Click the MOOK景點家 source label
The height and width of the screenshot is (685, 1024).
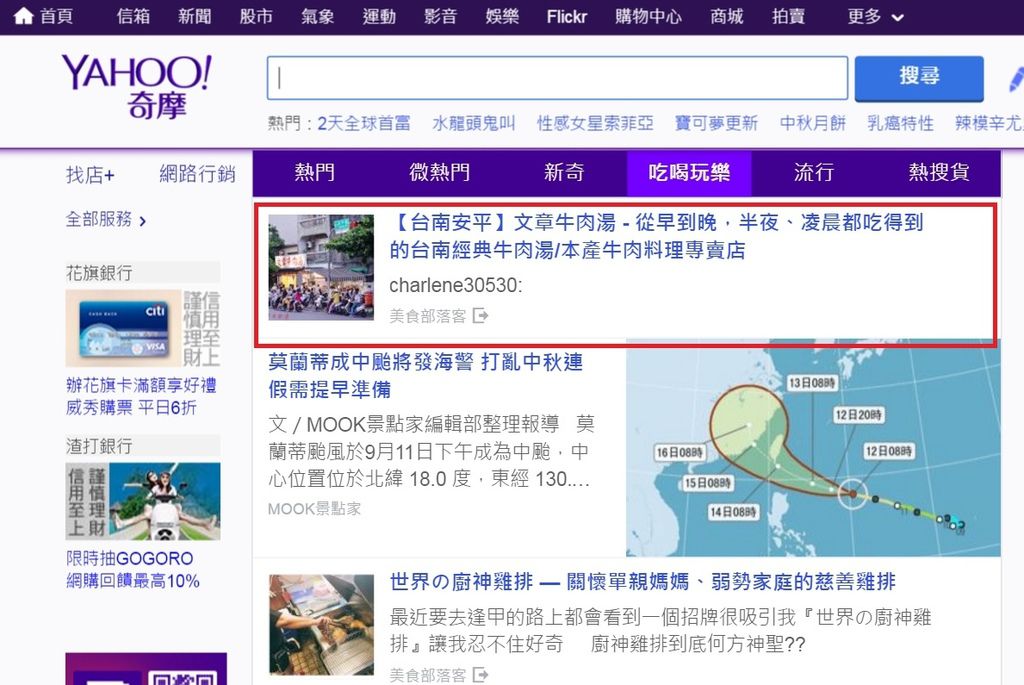[x=314, y=509]
